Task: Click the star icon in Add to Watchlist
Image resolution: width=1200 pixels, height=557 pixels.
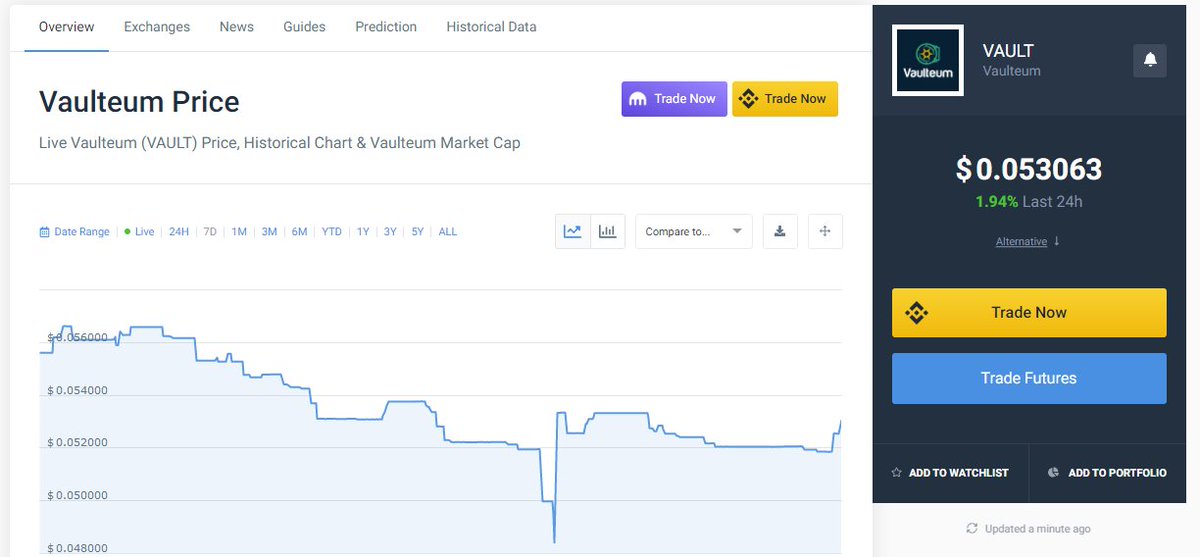Action: click(x=897, y=473)
